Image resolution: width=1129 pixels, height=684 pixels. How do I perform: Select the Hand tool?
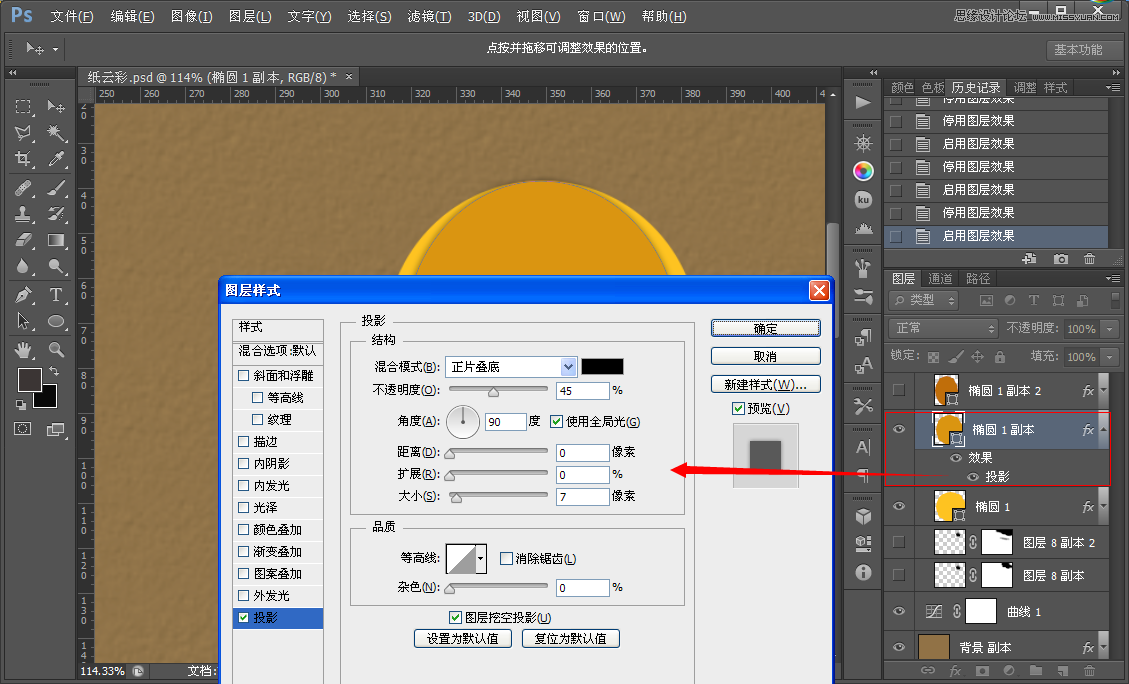(23, 350)
